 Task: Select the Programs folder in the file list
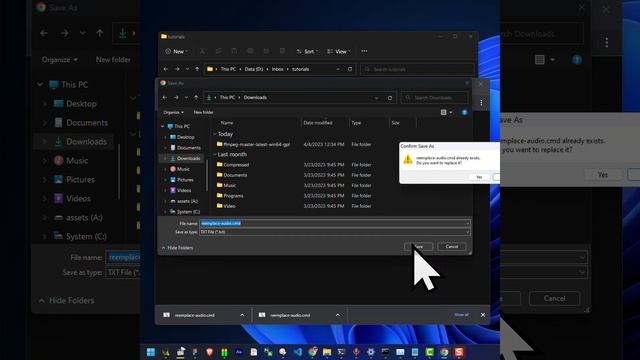(x=230, y=196)
